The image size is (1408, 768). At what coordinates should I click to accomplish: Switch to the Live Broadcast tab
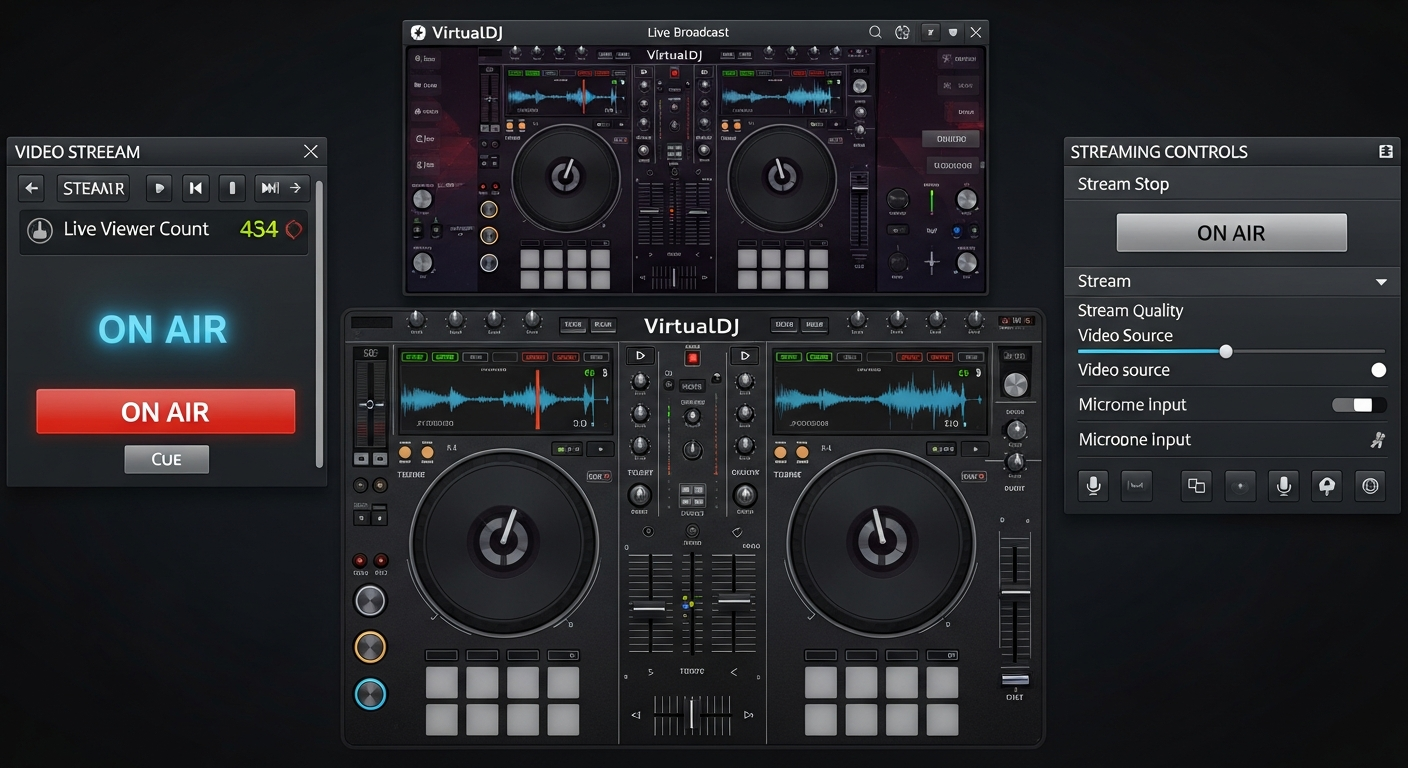(x=687, y=31)
